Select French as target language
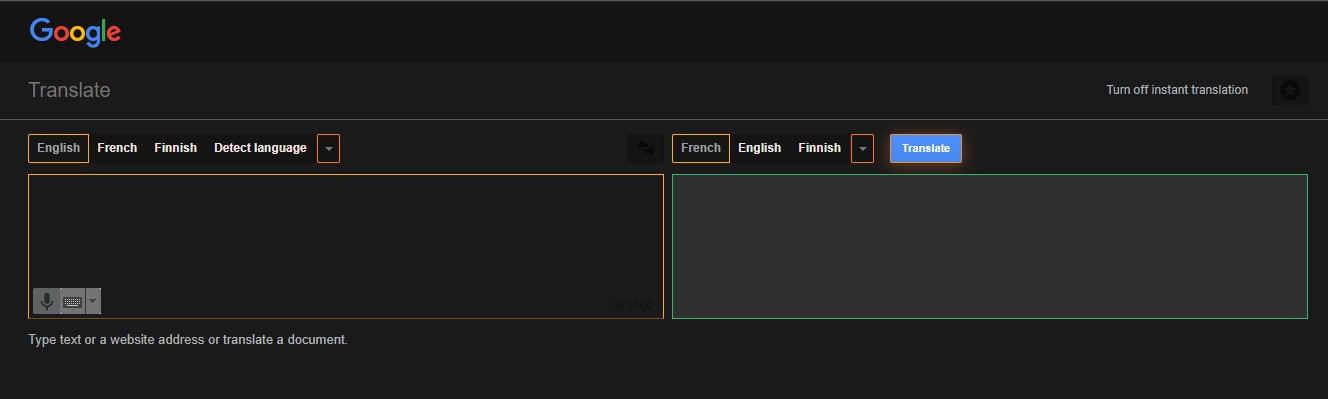1328x399 pixels. click(700, 148)
